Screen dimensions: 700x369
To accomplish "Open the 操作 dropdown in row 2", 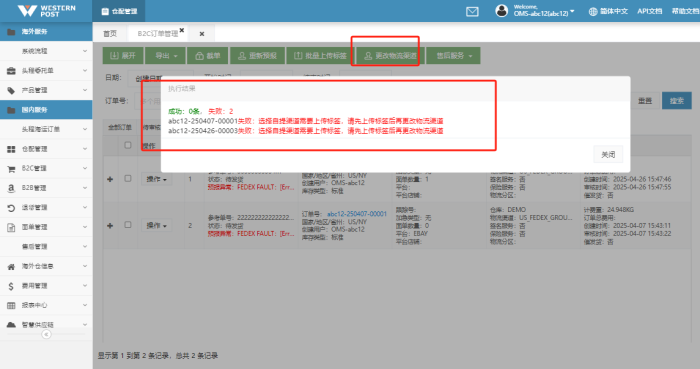I will click(156, 226).
